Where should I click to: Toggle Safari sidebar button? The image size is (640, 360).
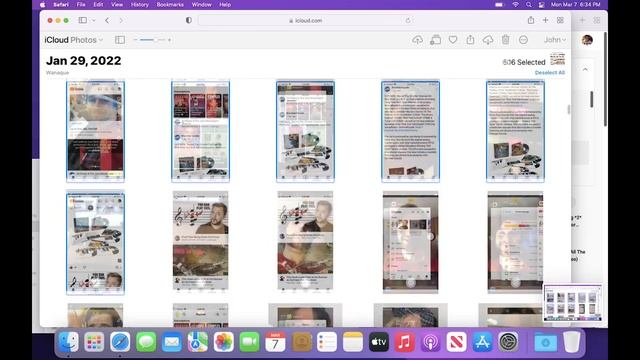[83, 20]
